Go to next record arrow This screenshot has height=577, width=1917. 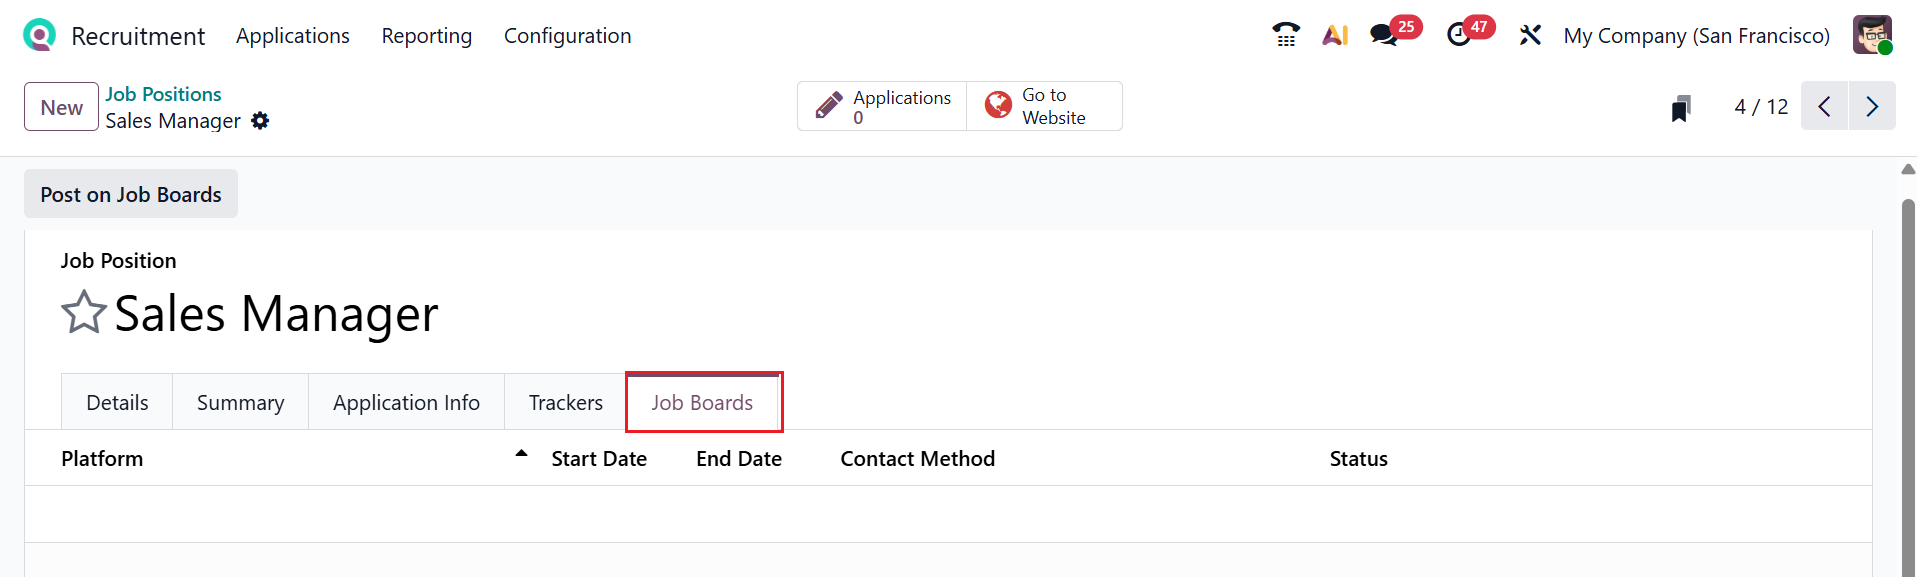(1872, 106)
